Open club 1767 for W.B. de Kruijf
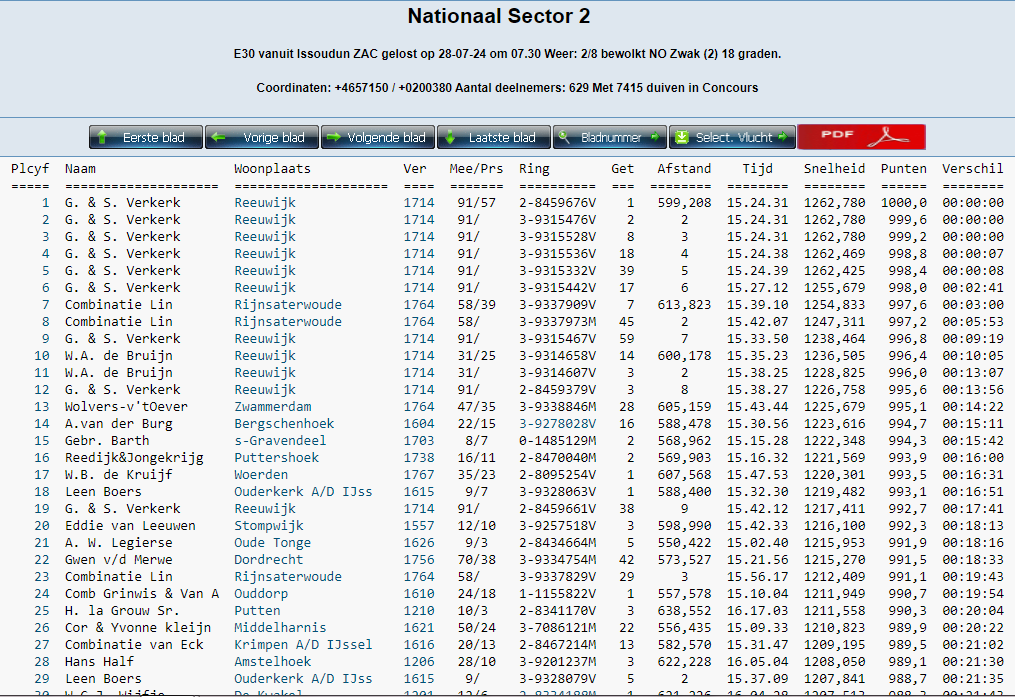The image size is (1015, 697). pyautogui.click(x=419, y=475)
